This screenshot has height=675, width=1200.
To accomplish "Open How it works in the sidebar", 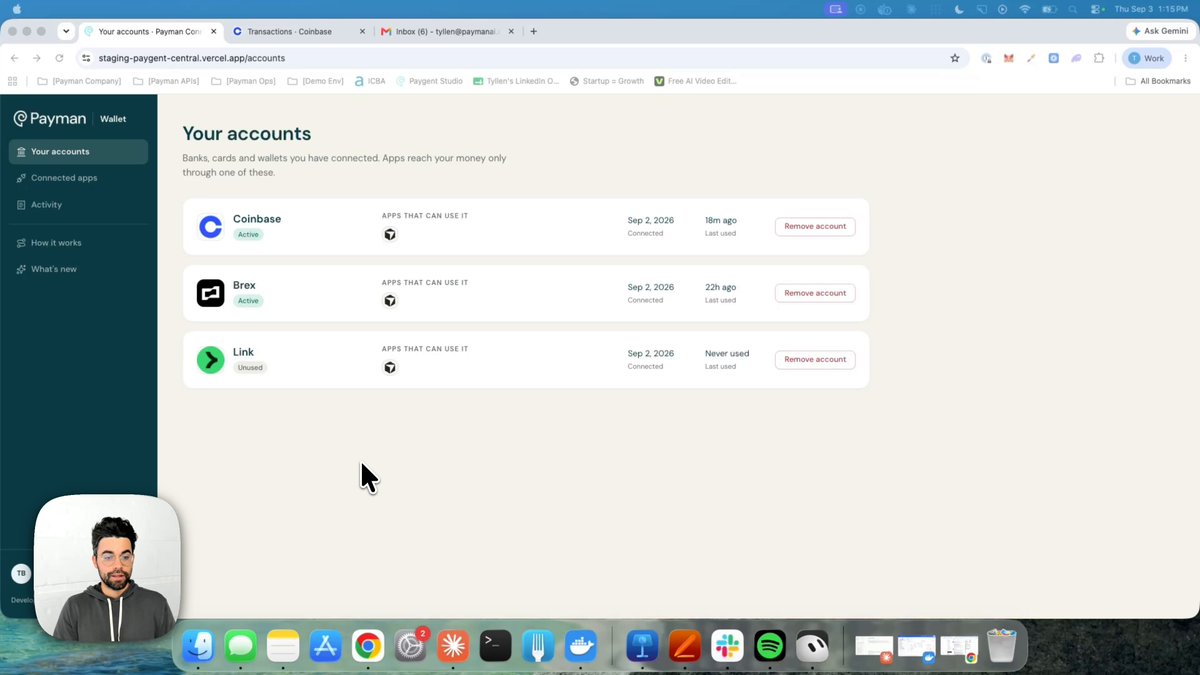I will coord(78,243).
